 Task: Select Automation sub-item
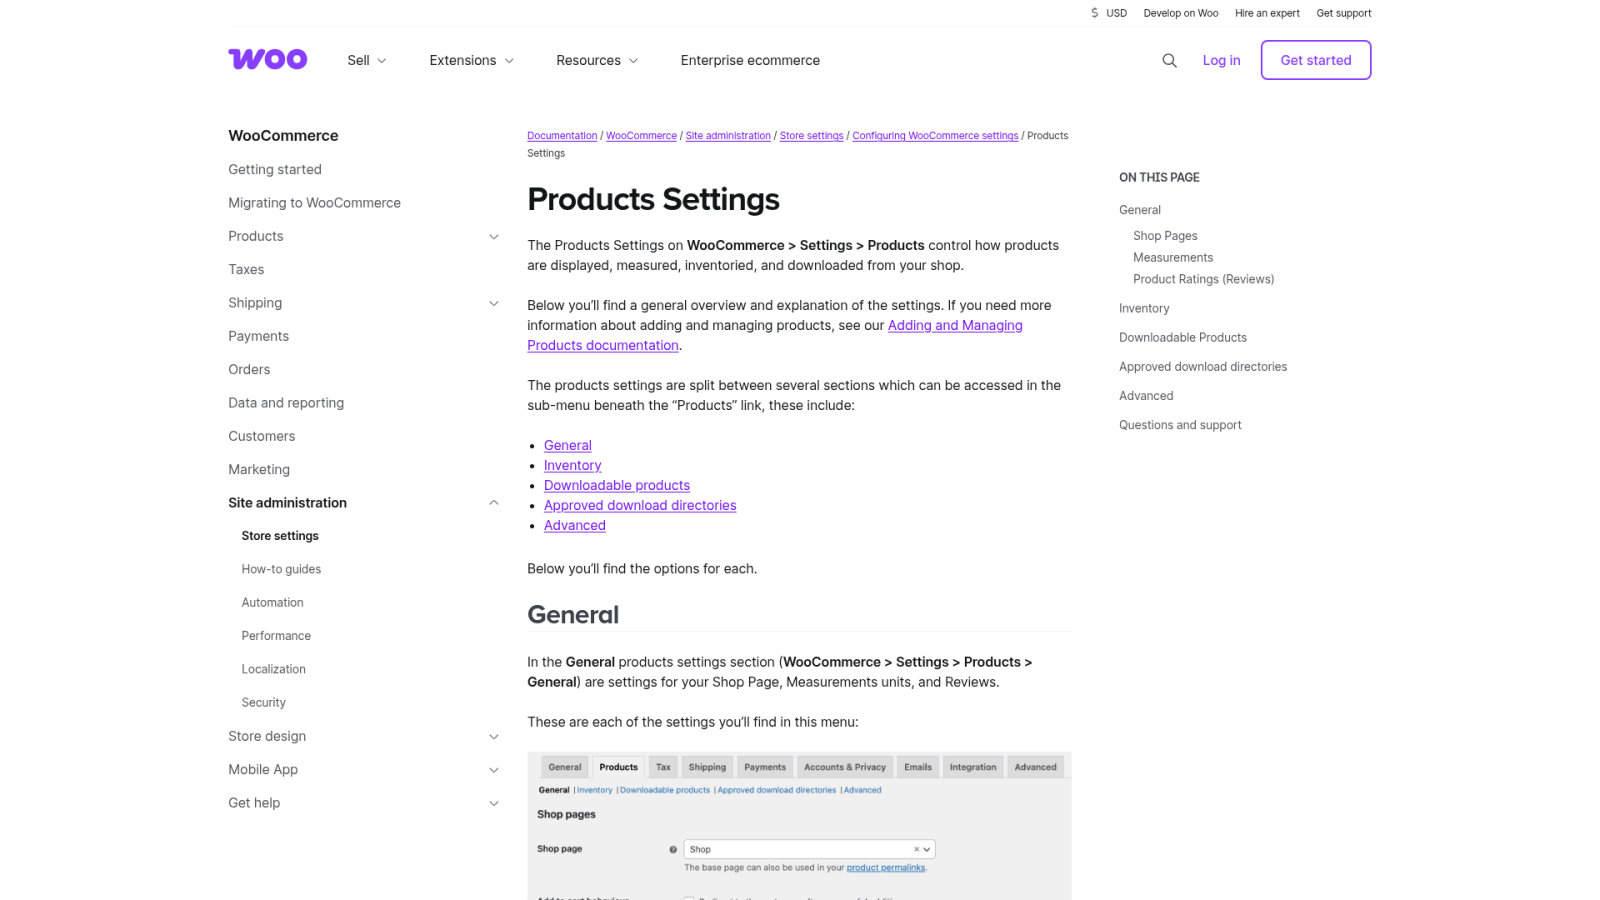click(x=272, y=602)
